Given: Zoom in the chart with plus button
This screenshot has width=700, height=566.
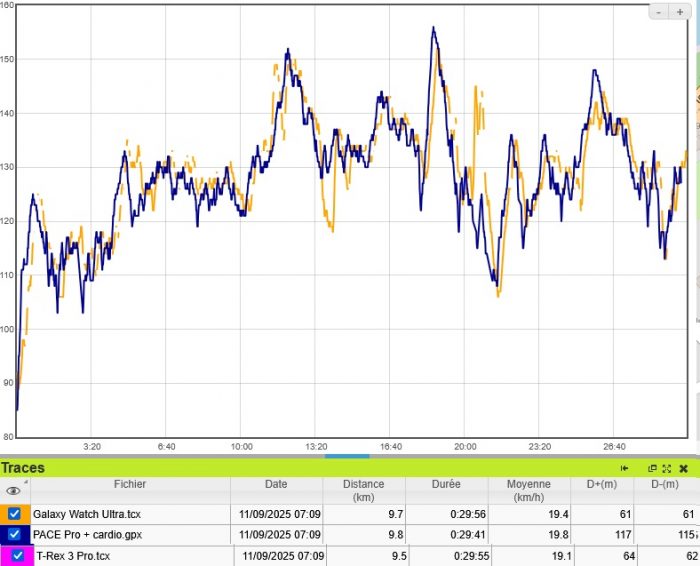Looking at the screenshot, I should coord(681,12).
